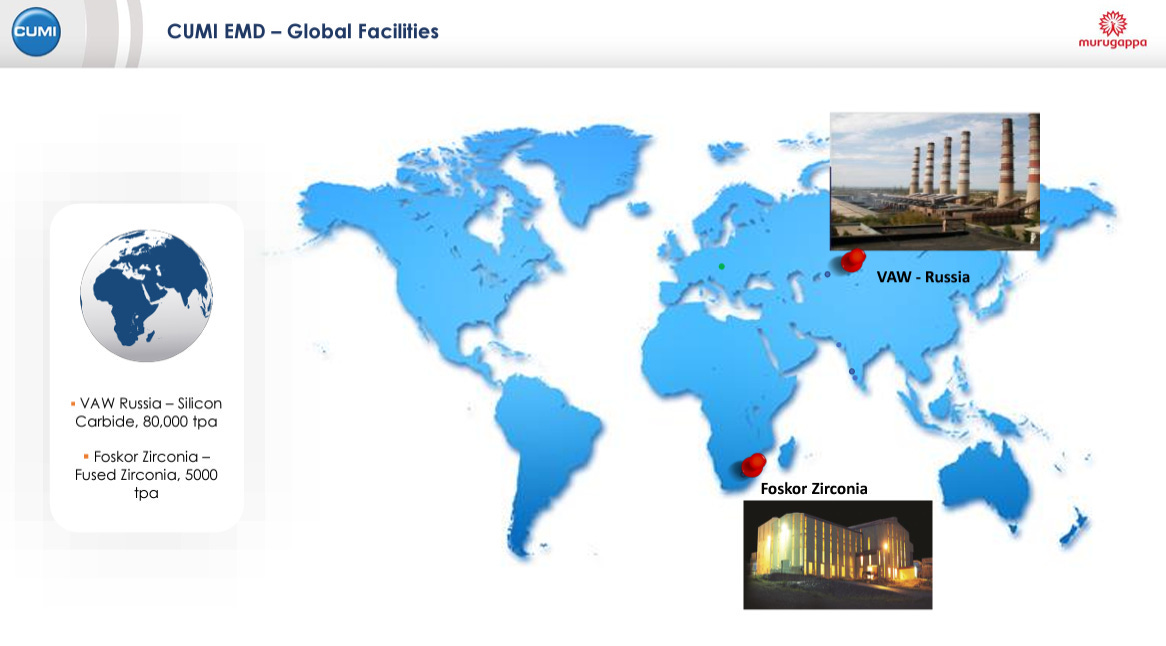Select the 'CUMI EMD – Global Facilities' title
Viewport: 1166px width, 646px height.
303,31
